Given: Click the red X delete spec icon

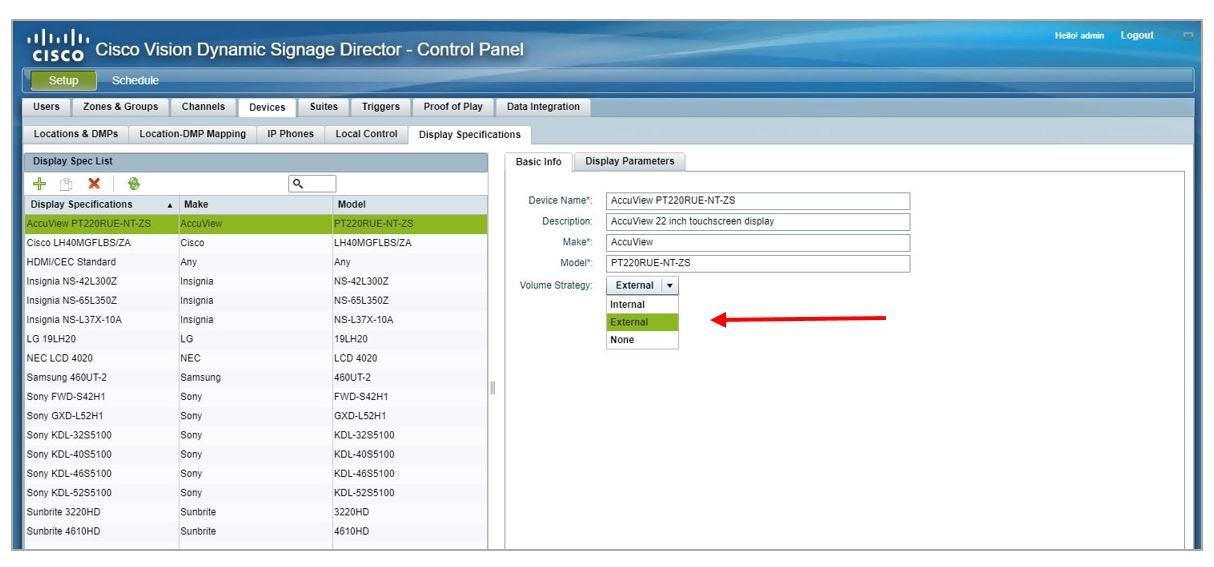Looking at the screenshot, I should pyautogui.click(x=94, y=184).
